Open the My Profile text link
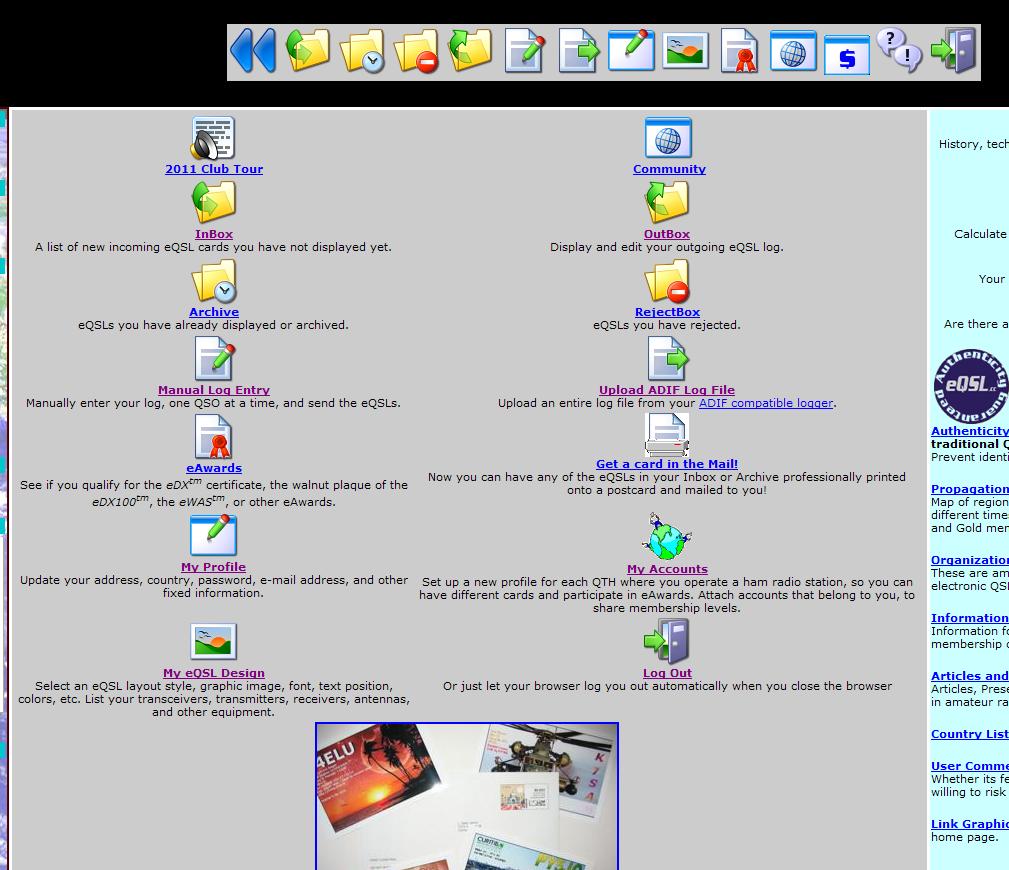This screenshot has width=1009, height=870. click(214, 567)
